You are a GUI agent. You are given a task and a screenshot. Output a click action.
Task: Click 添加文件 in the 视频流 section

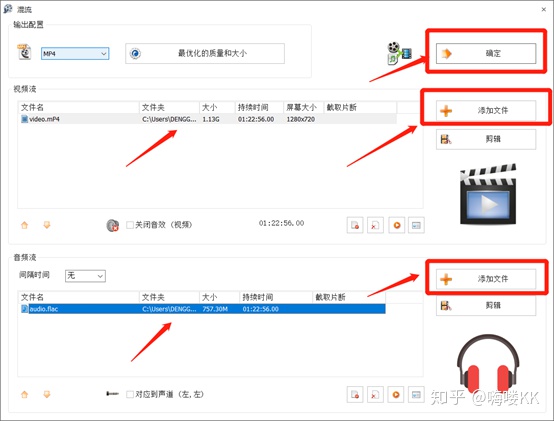(486, 111)
